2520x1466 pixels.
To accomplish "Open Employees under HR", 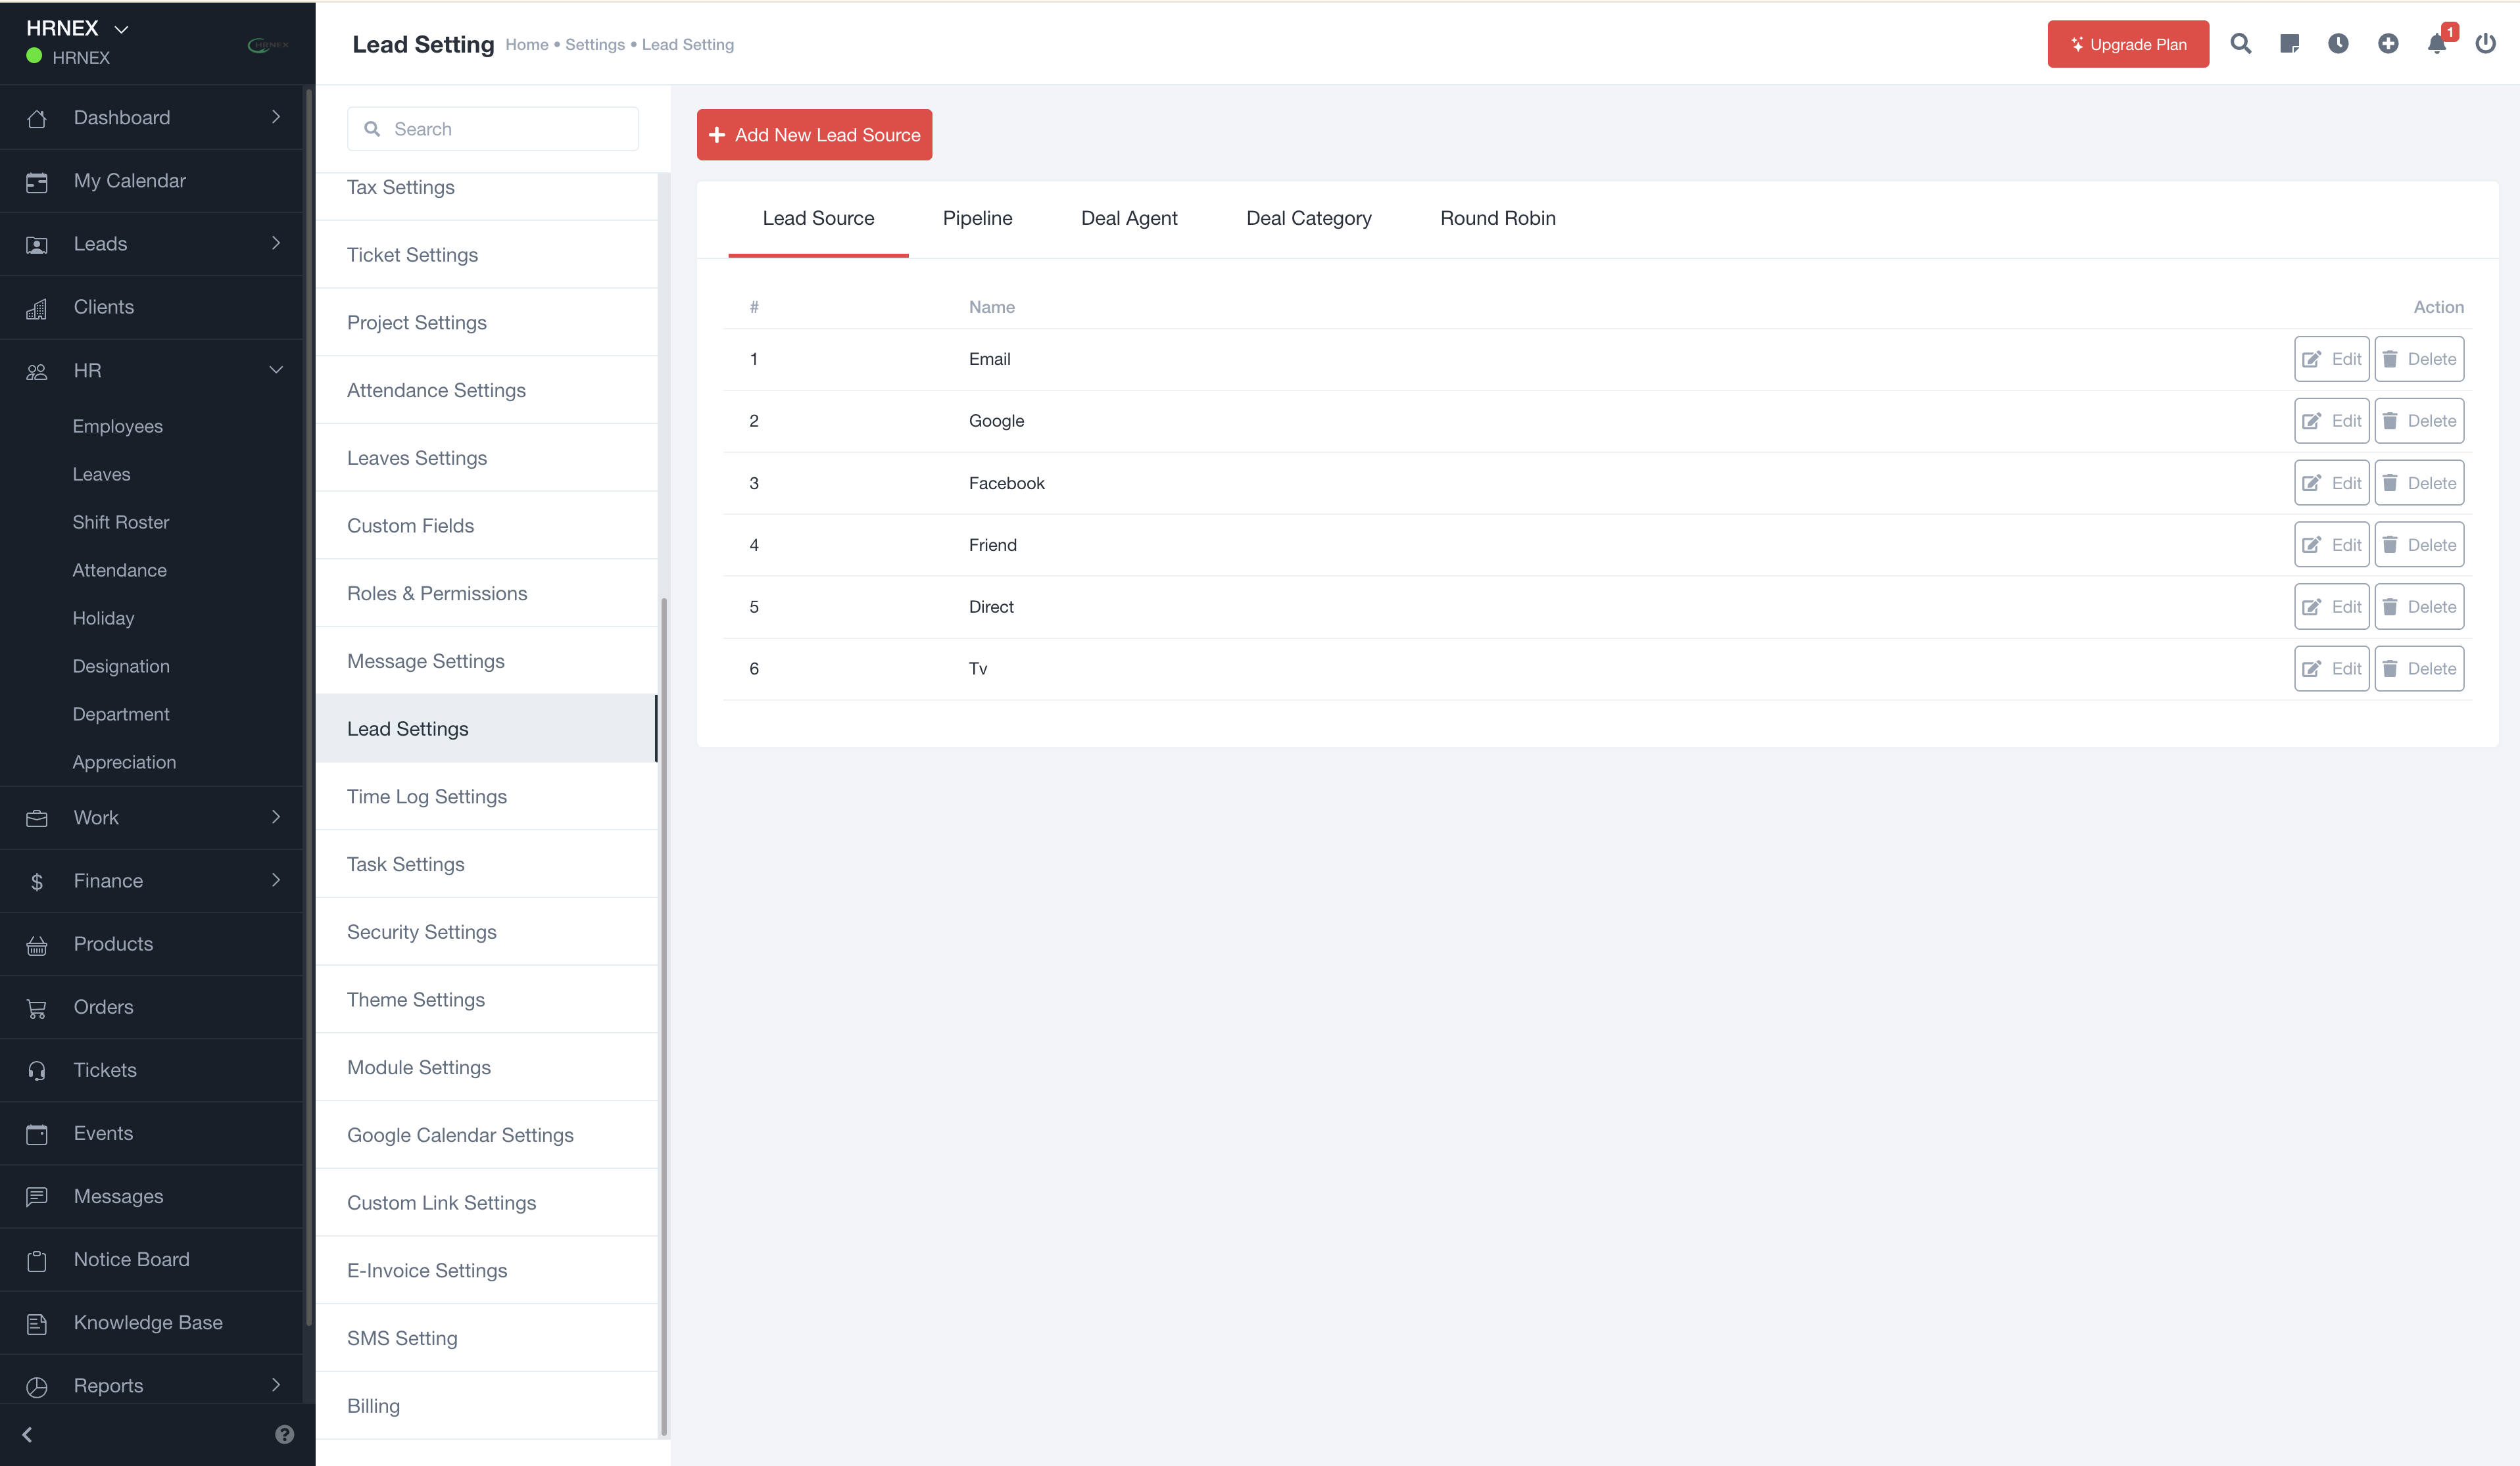I will 117,426.
